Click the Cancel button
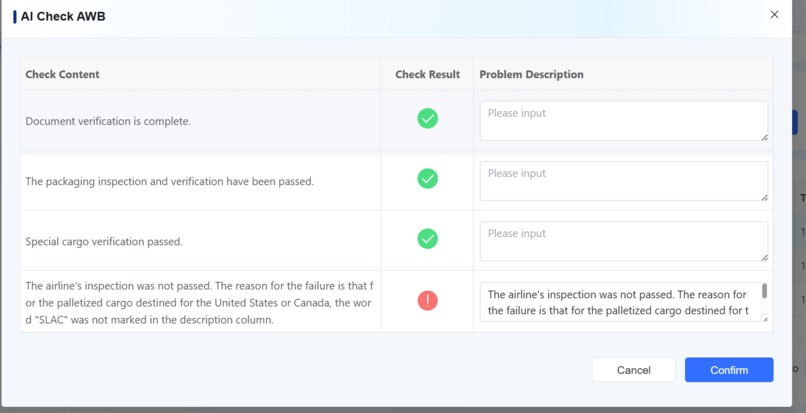Image resolution: width=806 pixels, height=413 pixels. click(x=633, y=370)
